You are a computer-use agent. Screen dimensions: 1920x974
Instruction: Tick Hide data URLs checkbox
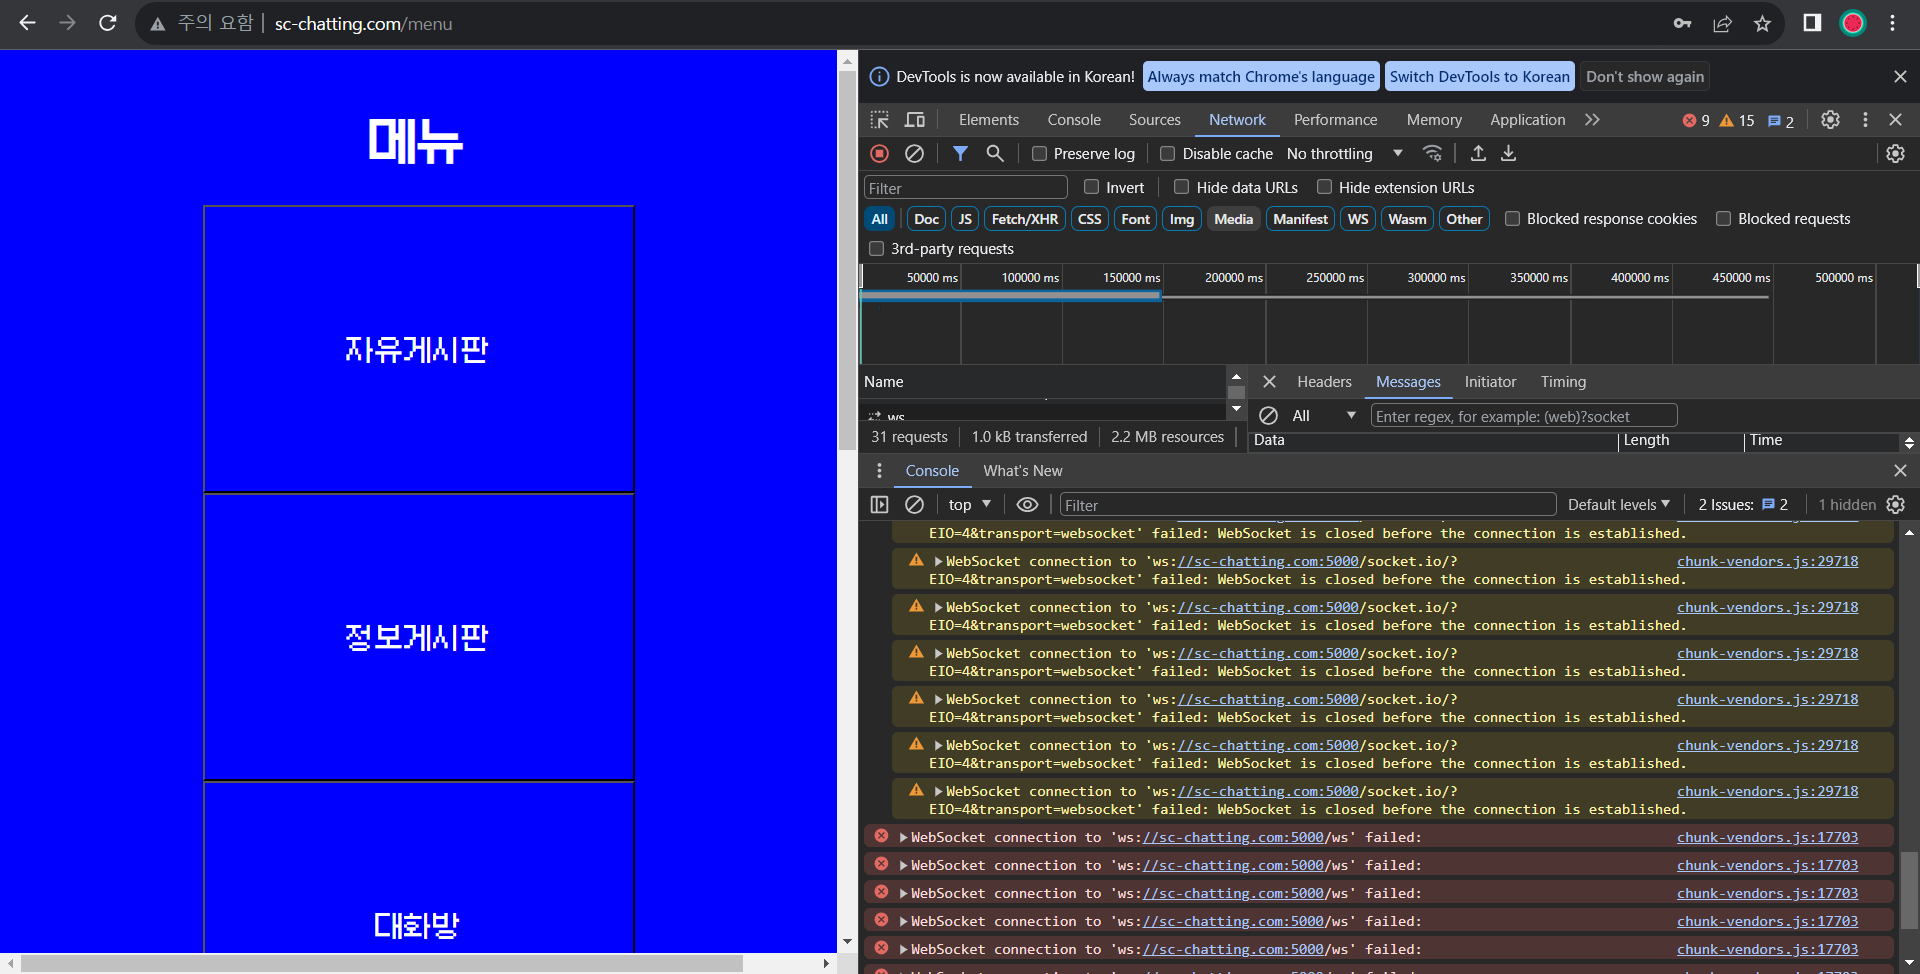1181,187
